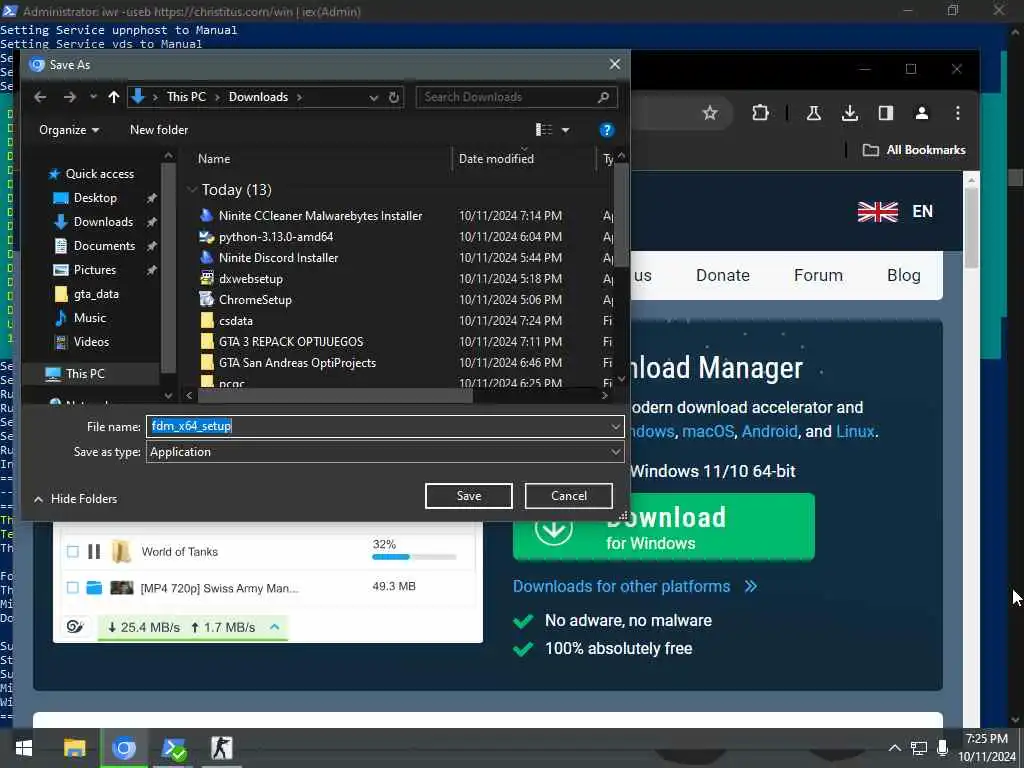Refresh the Downloads folder listing
This screenshot has height=768, width=1024.
point(394,97)
